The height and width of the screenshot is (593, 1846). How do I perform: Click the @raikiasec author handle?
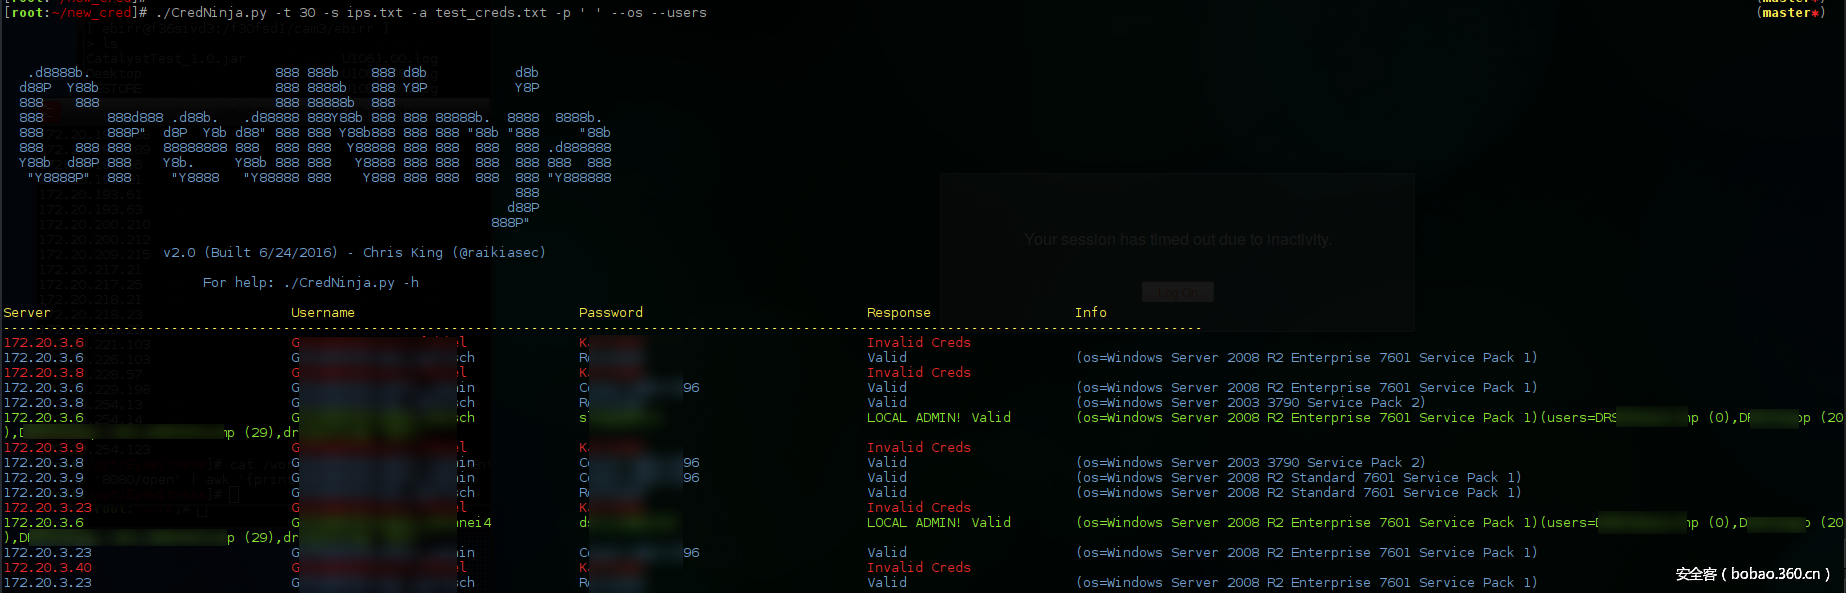click(x=499, y=253)
